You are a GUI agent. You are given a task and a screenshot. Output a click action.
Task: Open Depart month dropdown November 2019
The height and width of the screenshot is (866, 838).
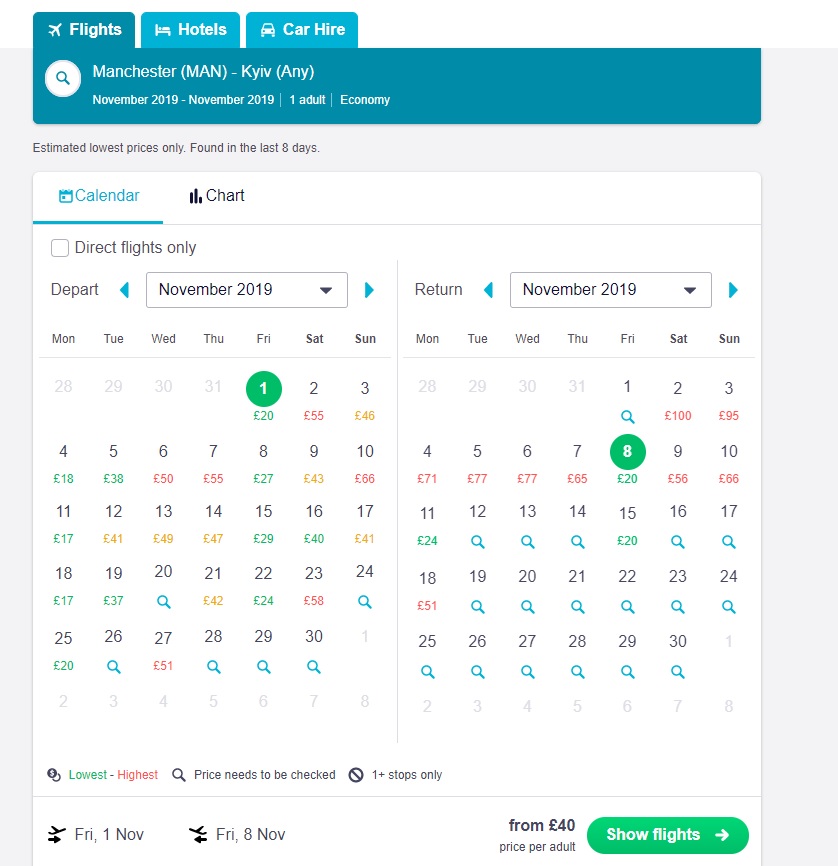pos(246,290)
